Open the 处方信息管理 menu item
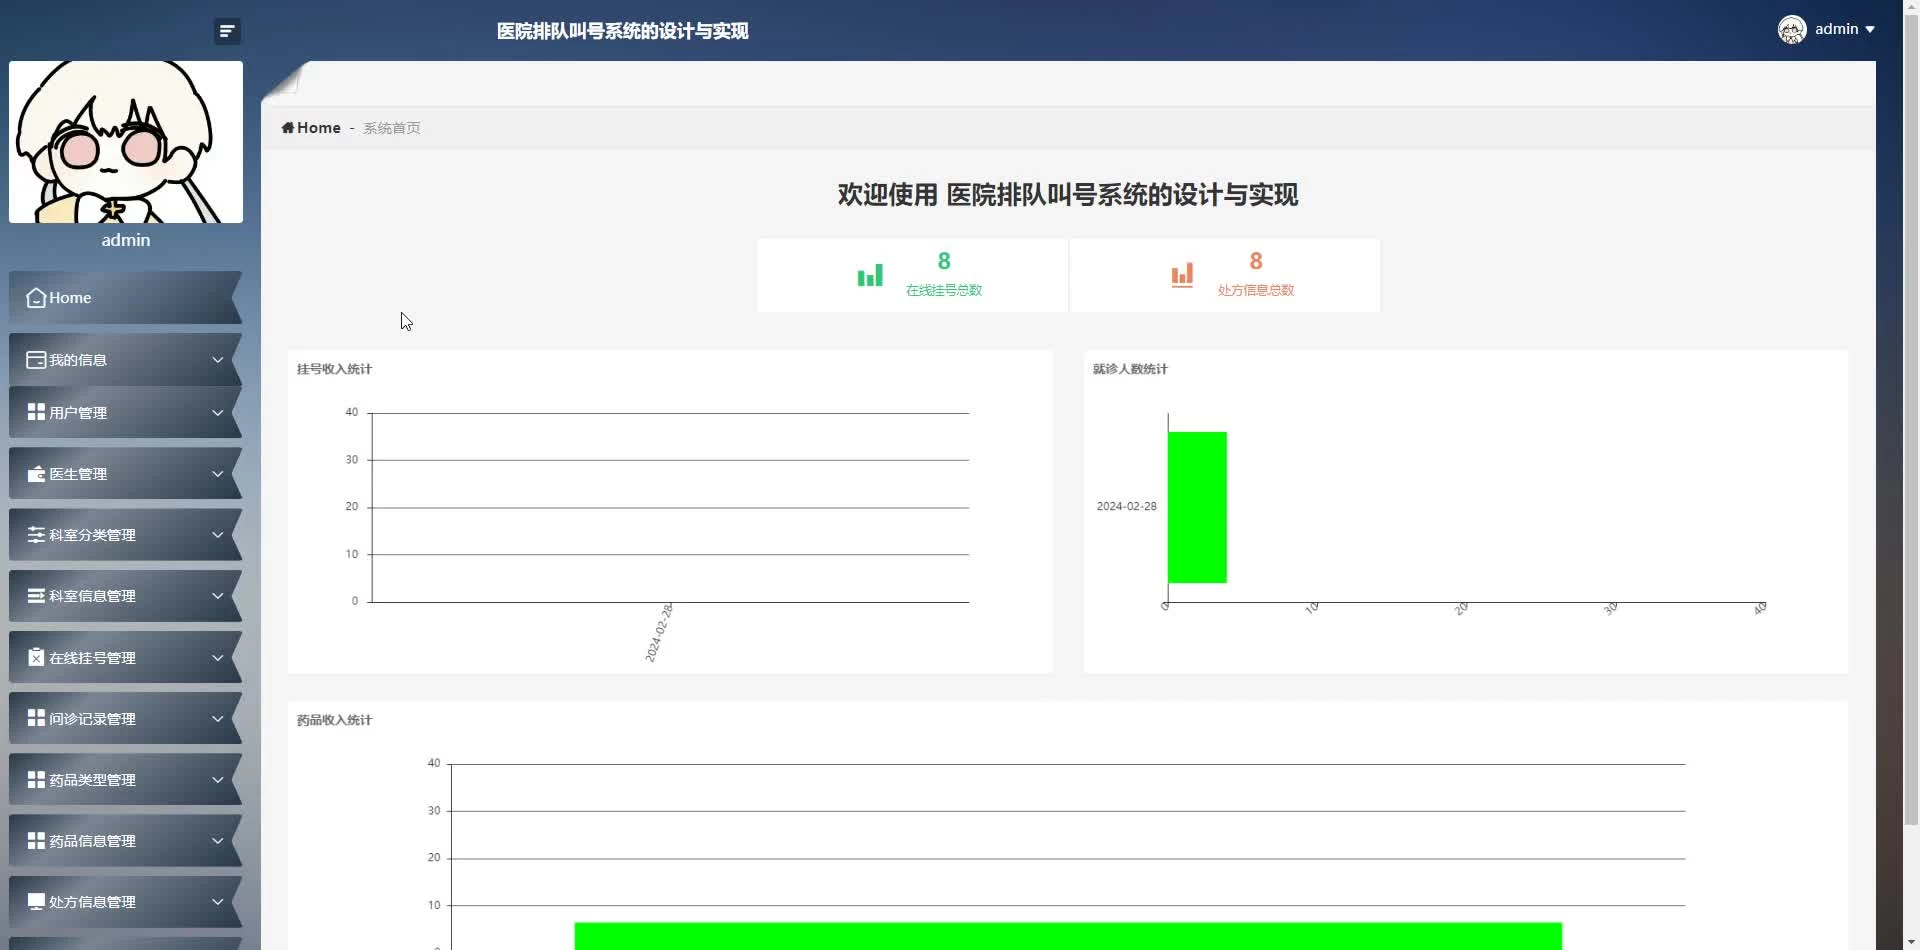Screen dimensions: 1920x950 92,902
